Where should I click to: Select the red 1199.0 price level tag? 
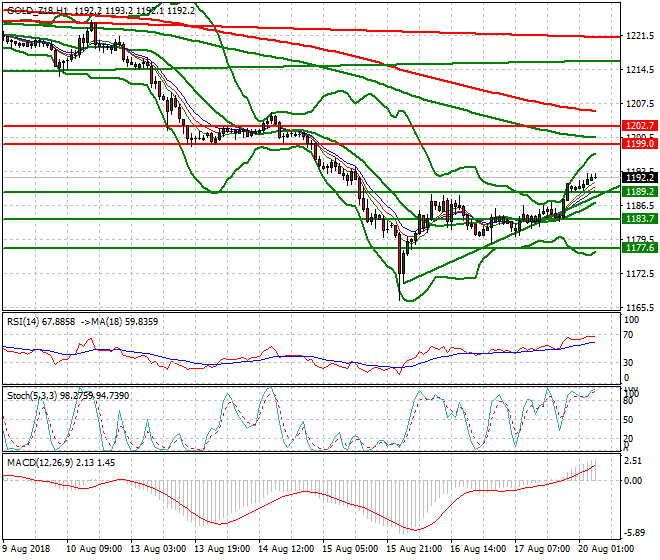tap(638, 144)
